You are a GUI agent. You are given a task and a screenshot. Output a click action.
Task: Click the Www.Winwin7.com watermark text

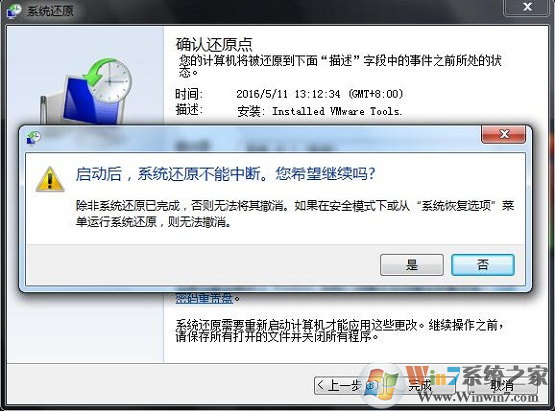(x=477, y=397)
